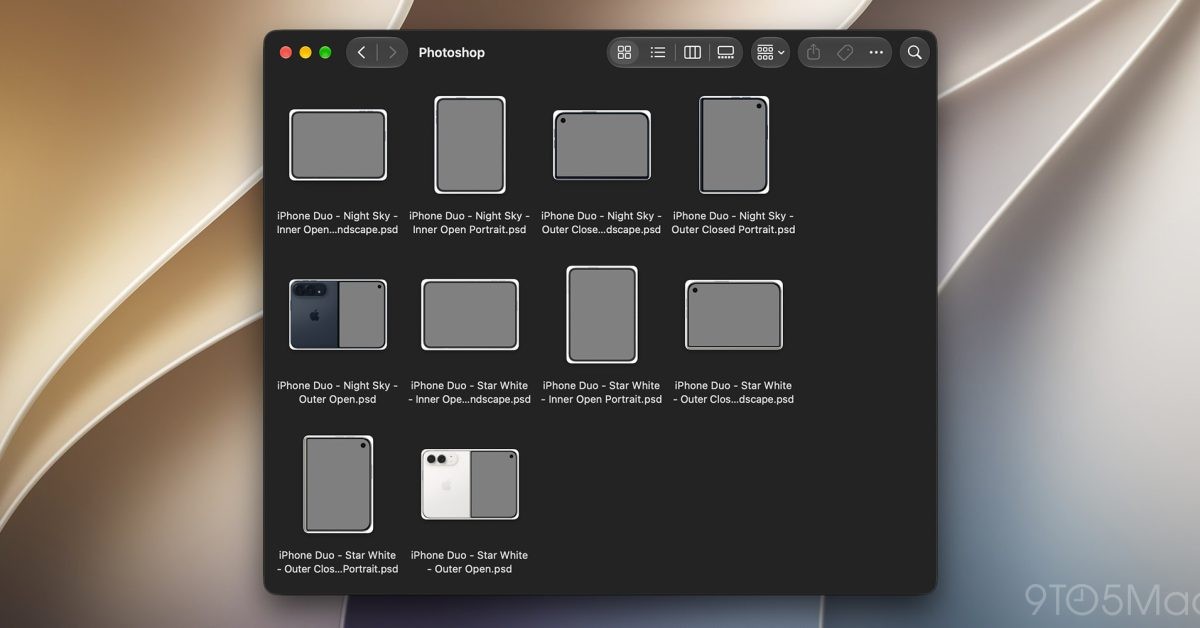
Task: Open the Group by dropdown
Action: point(771,52)
